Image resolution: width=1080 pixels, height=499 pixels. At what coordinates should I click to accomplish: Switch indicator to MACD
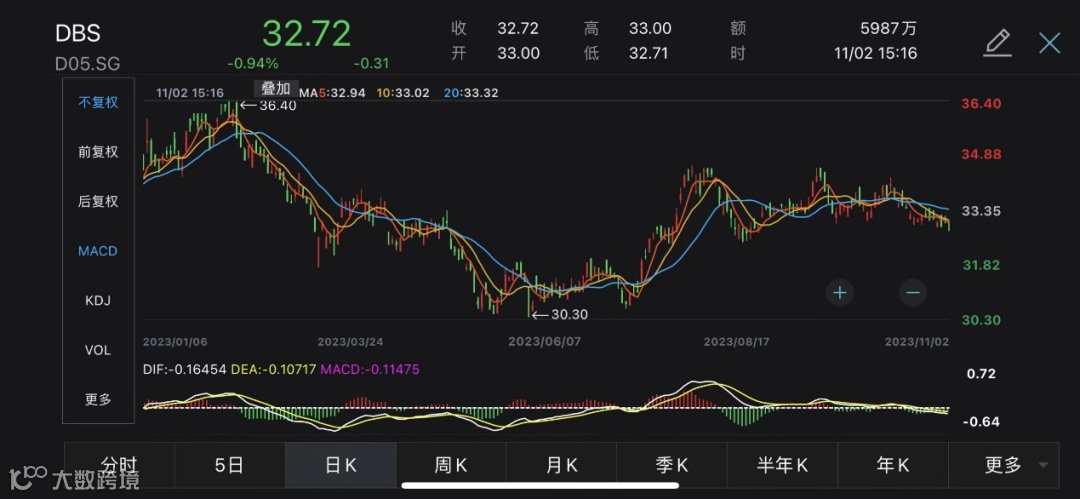[x=98, y=252]
